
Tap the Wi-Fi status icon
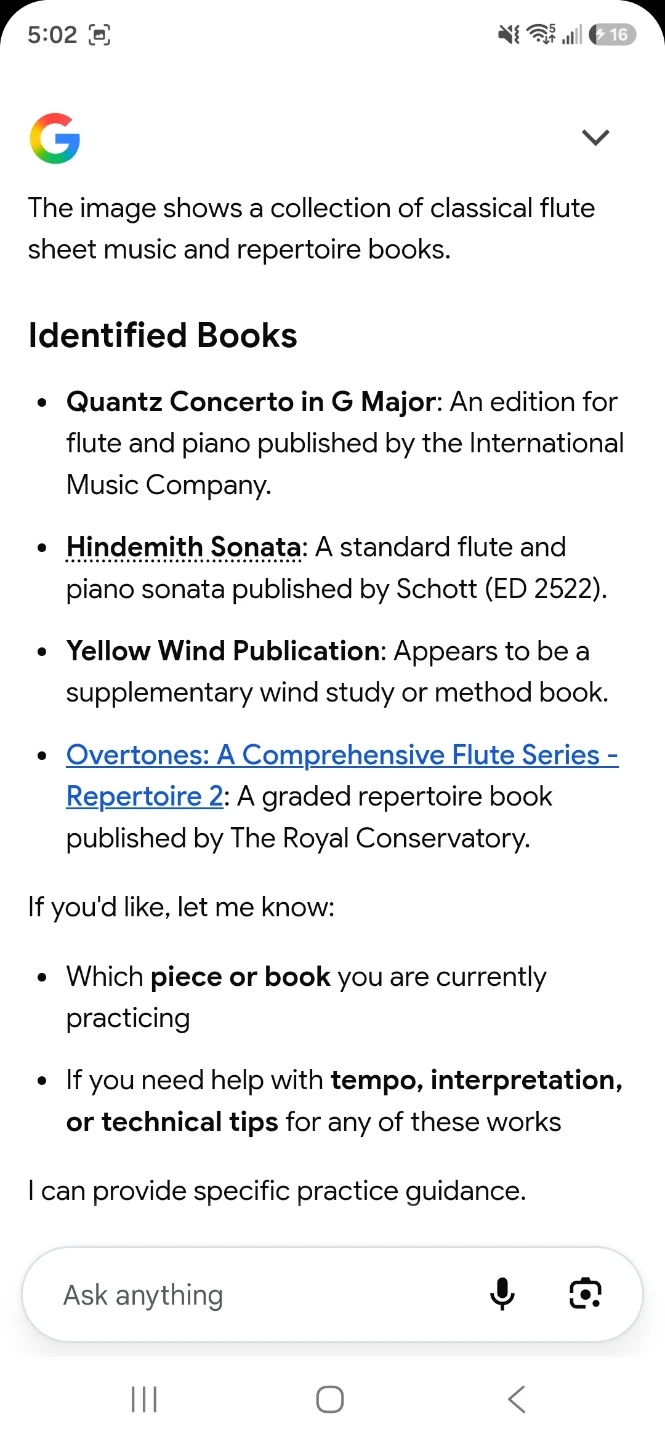pos(541,35)
